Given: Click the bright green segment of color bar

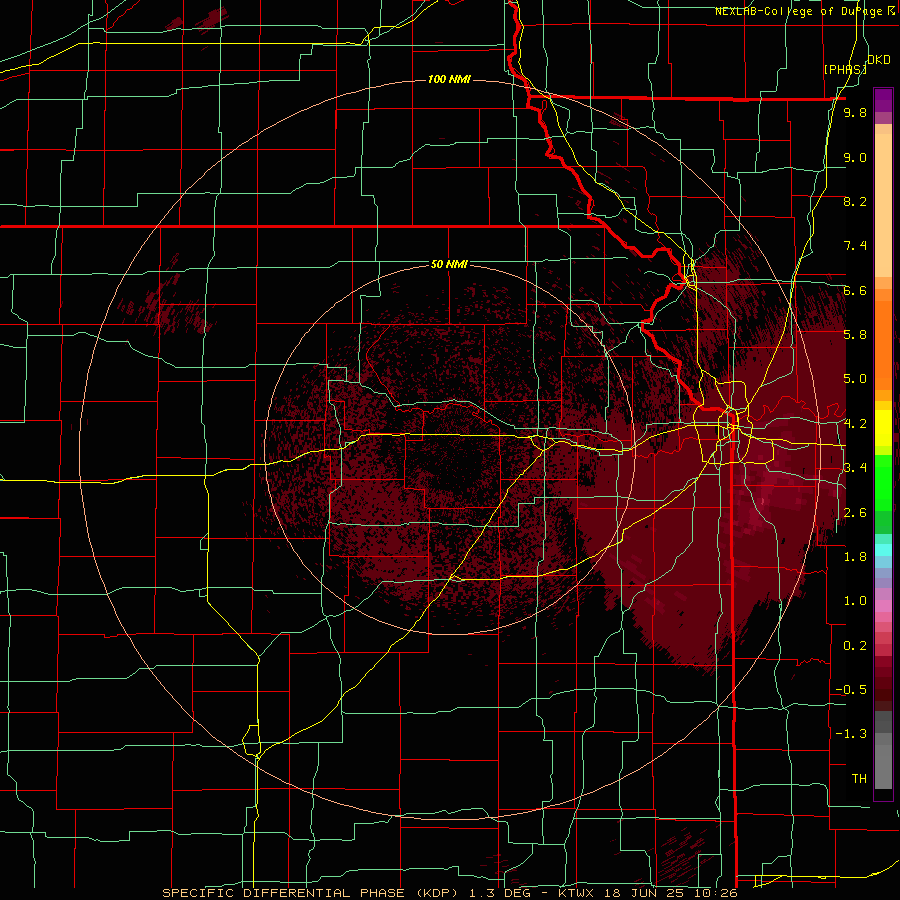Looking at the screenshot, I should point(883,482).
